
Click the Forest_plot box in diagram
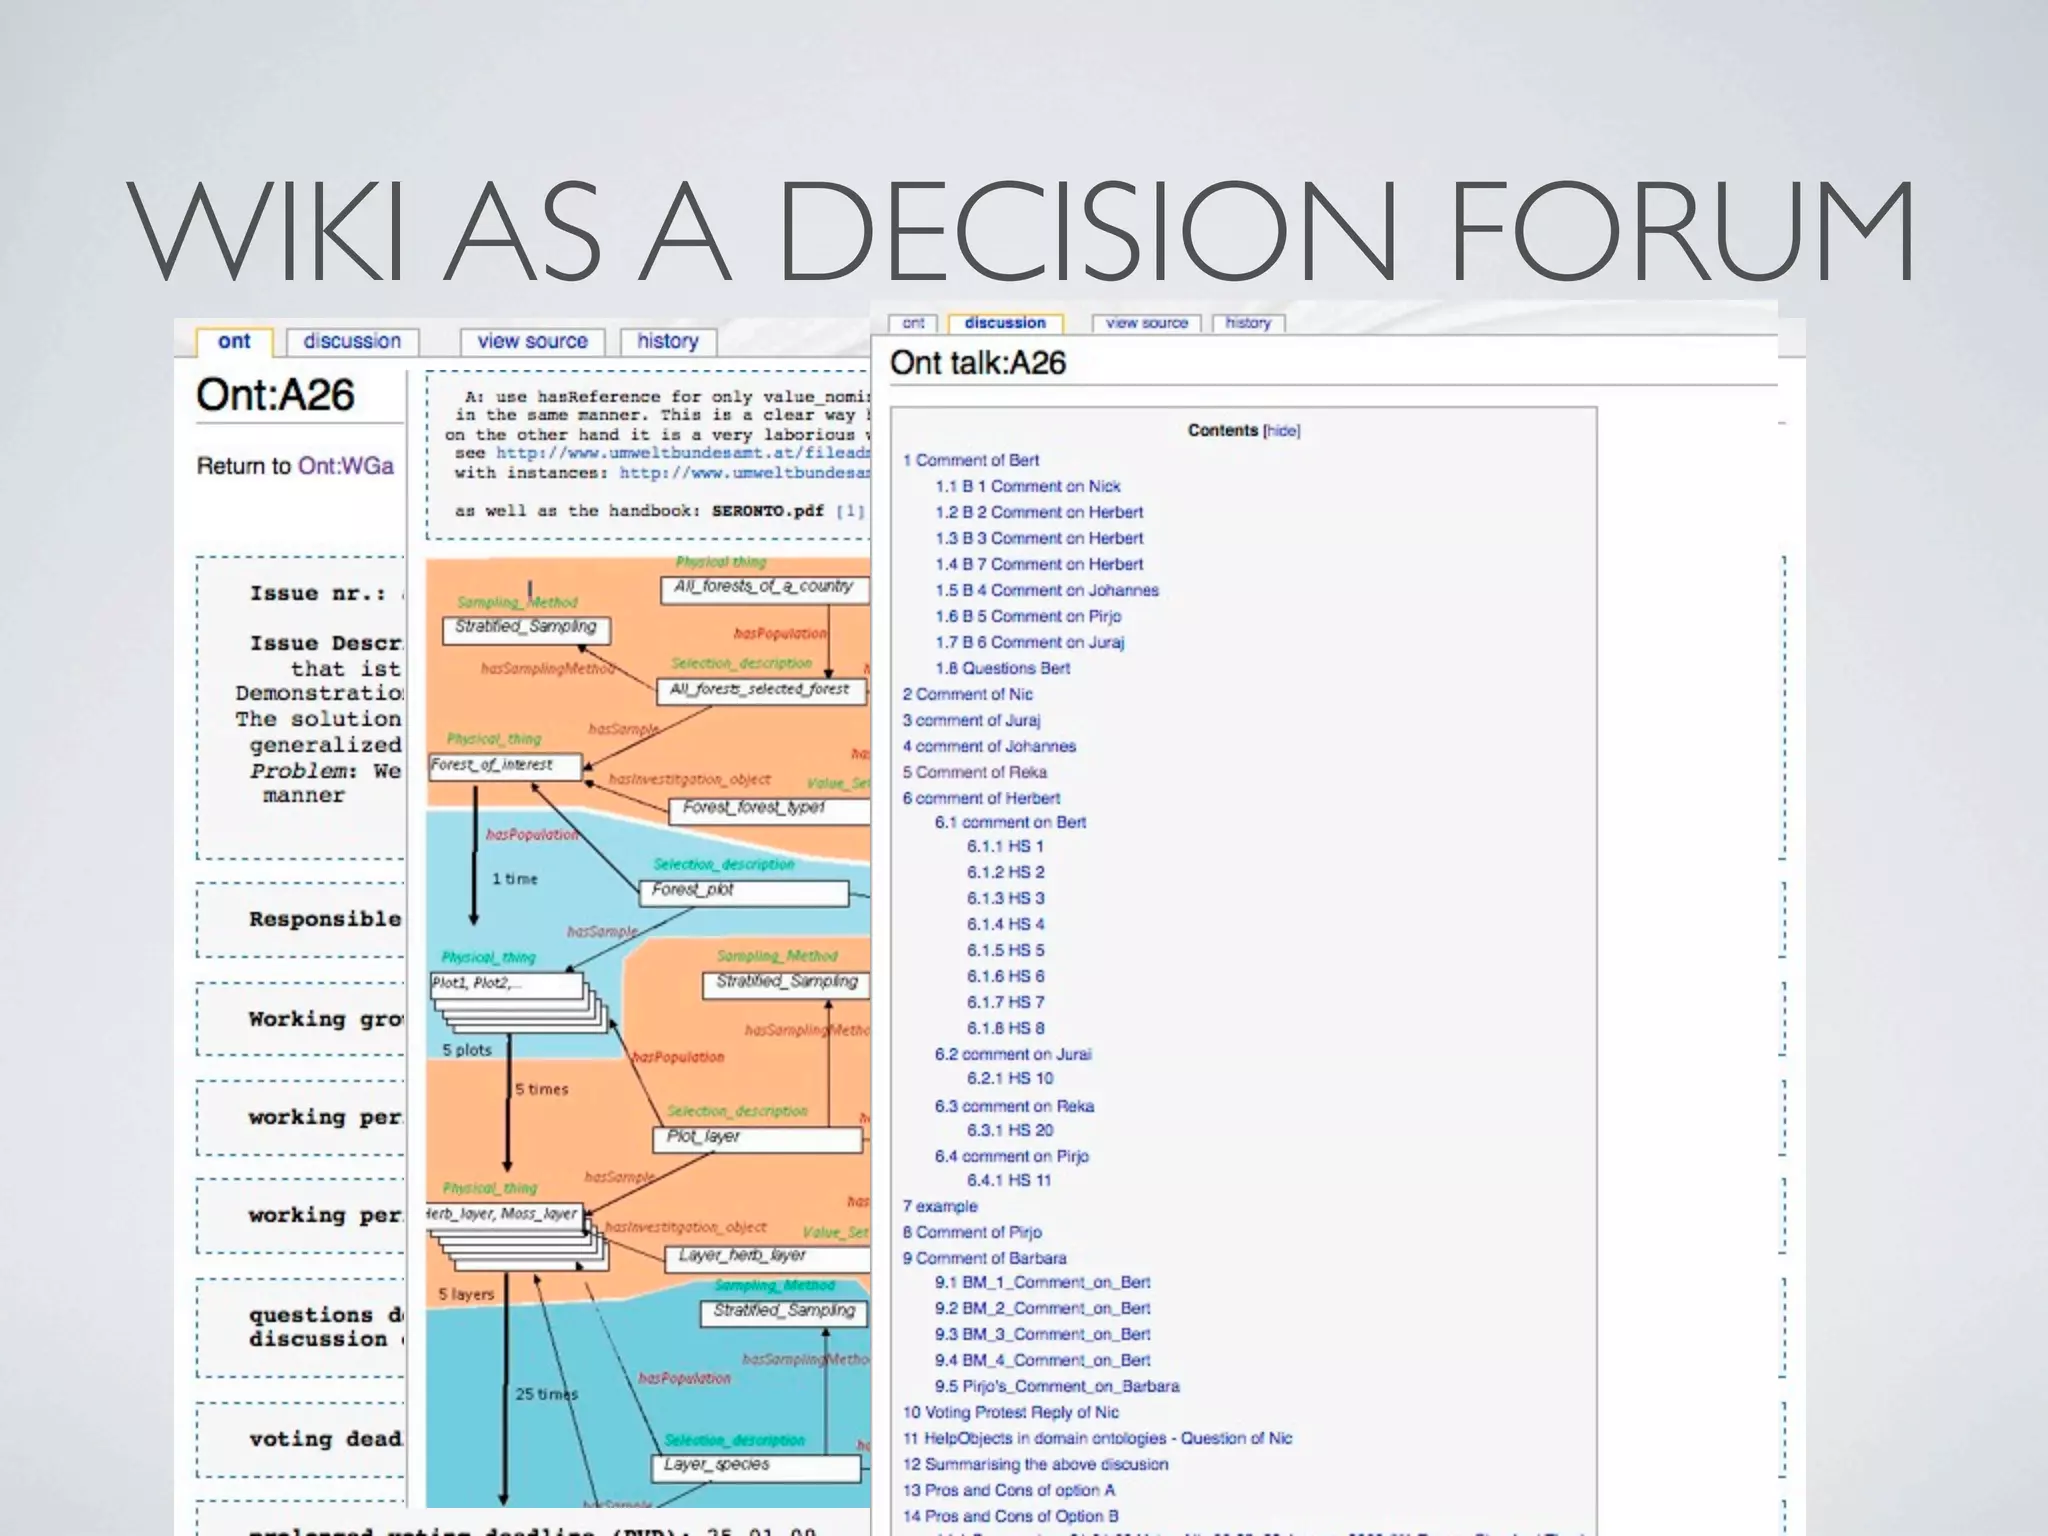tap(743, 891)
